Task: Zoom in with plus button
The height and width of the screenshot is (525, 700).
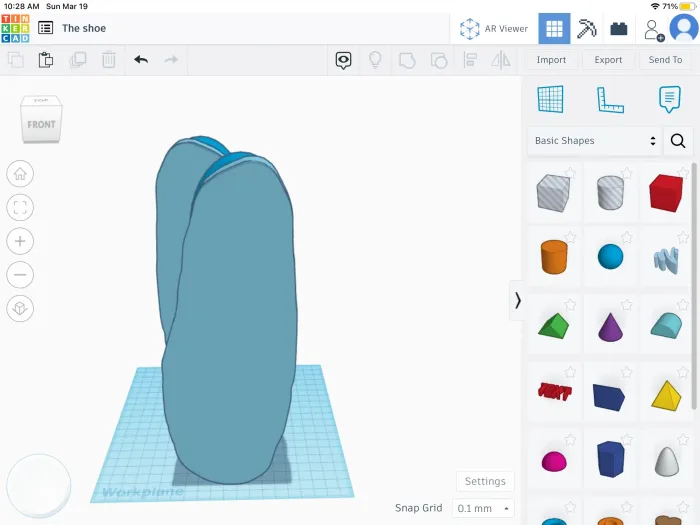Action: 20,241
